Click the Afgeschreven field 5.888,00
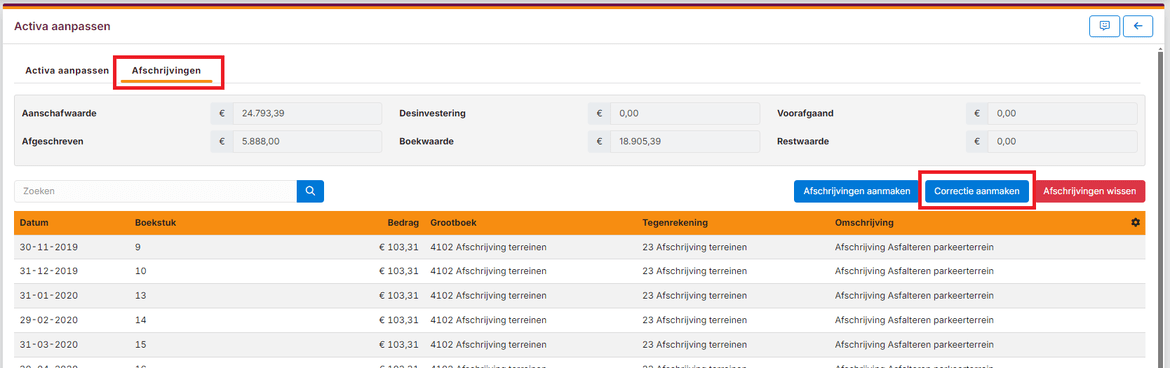The image size is (1170, 368). tap(307, 141)
